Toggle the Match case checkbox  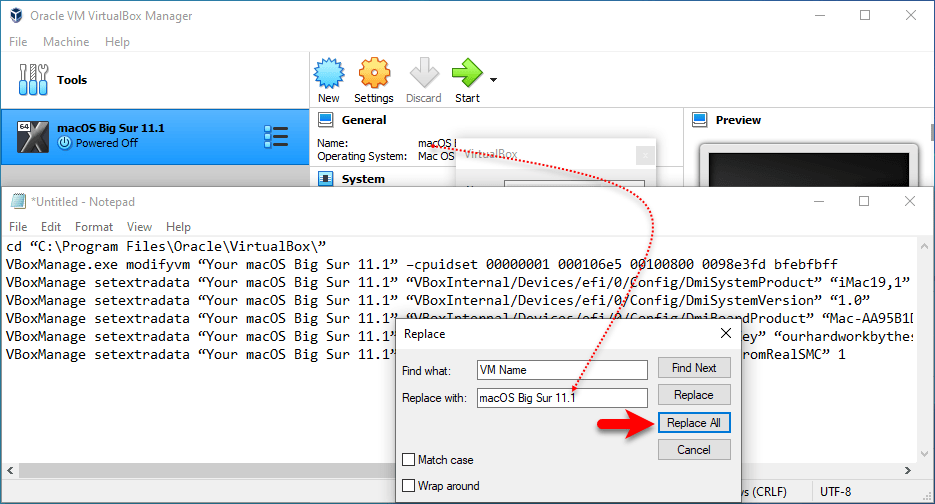coord(408,460)
